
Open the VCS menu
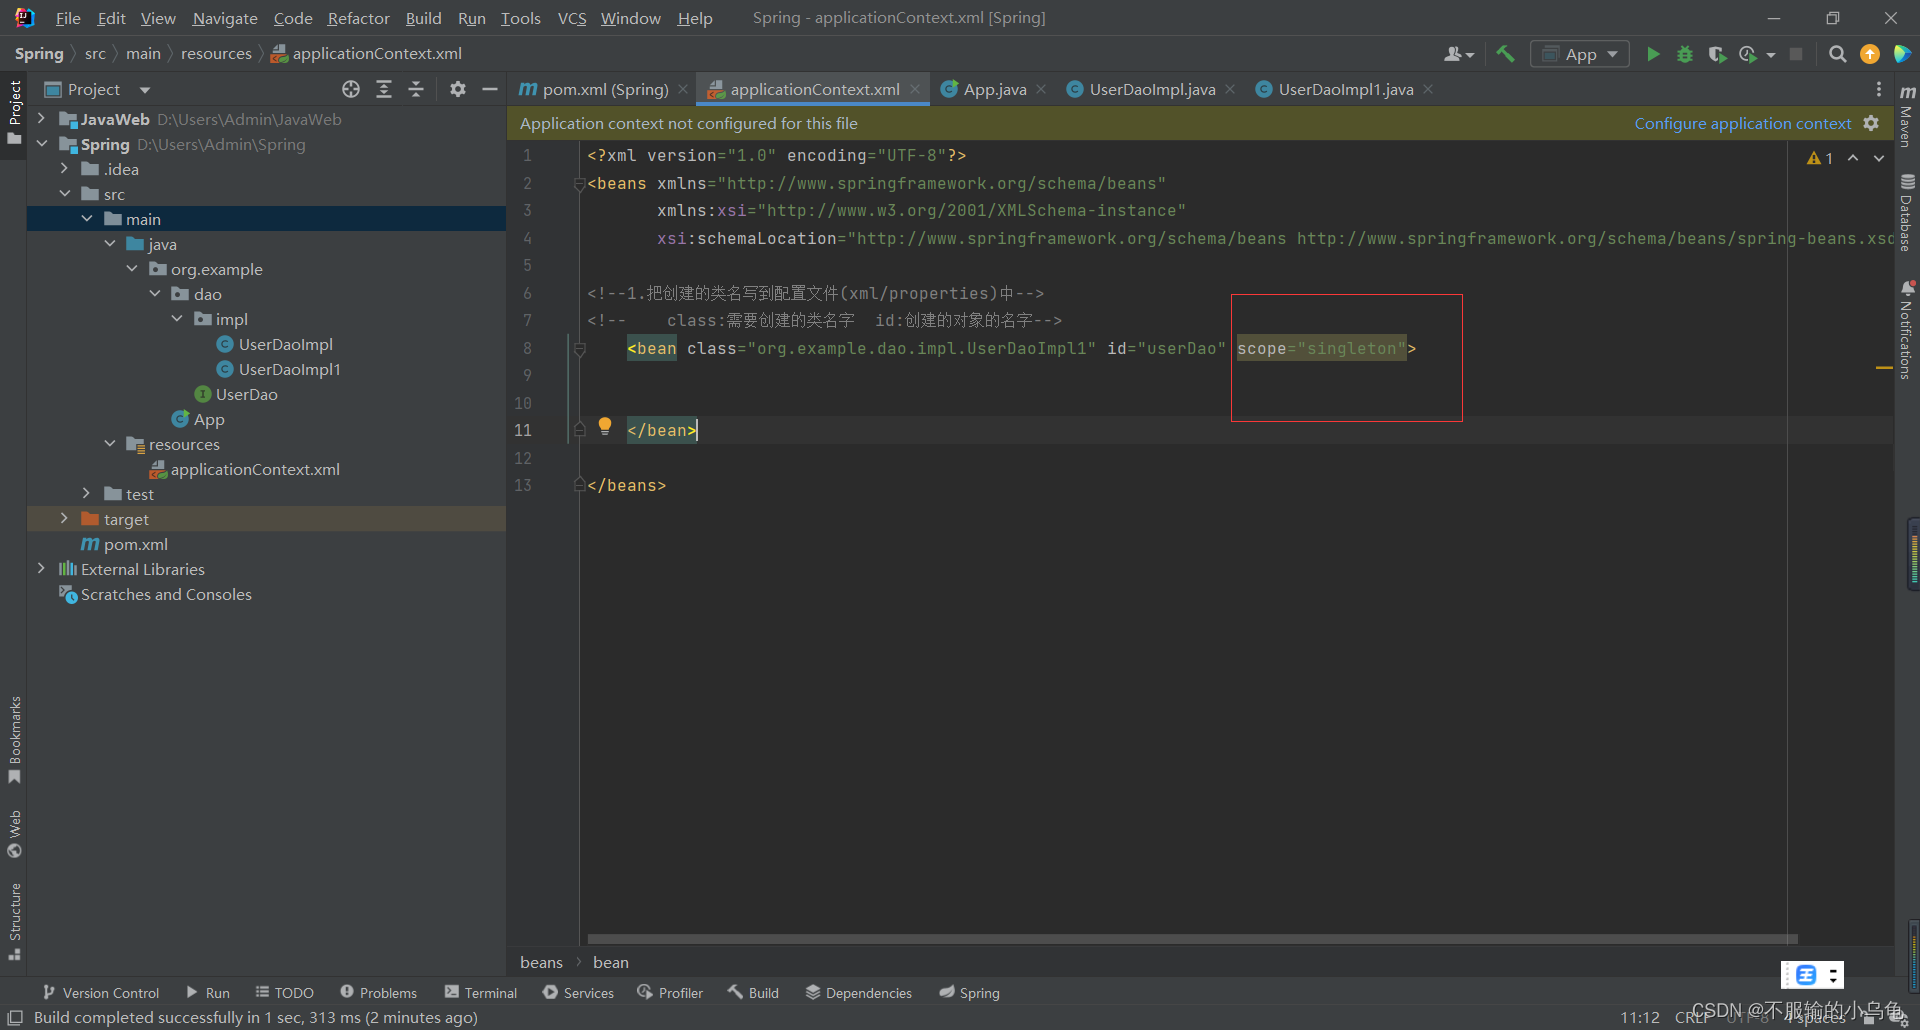click(x=572, y=18)
